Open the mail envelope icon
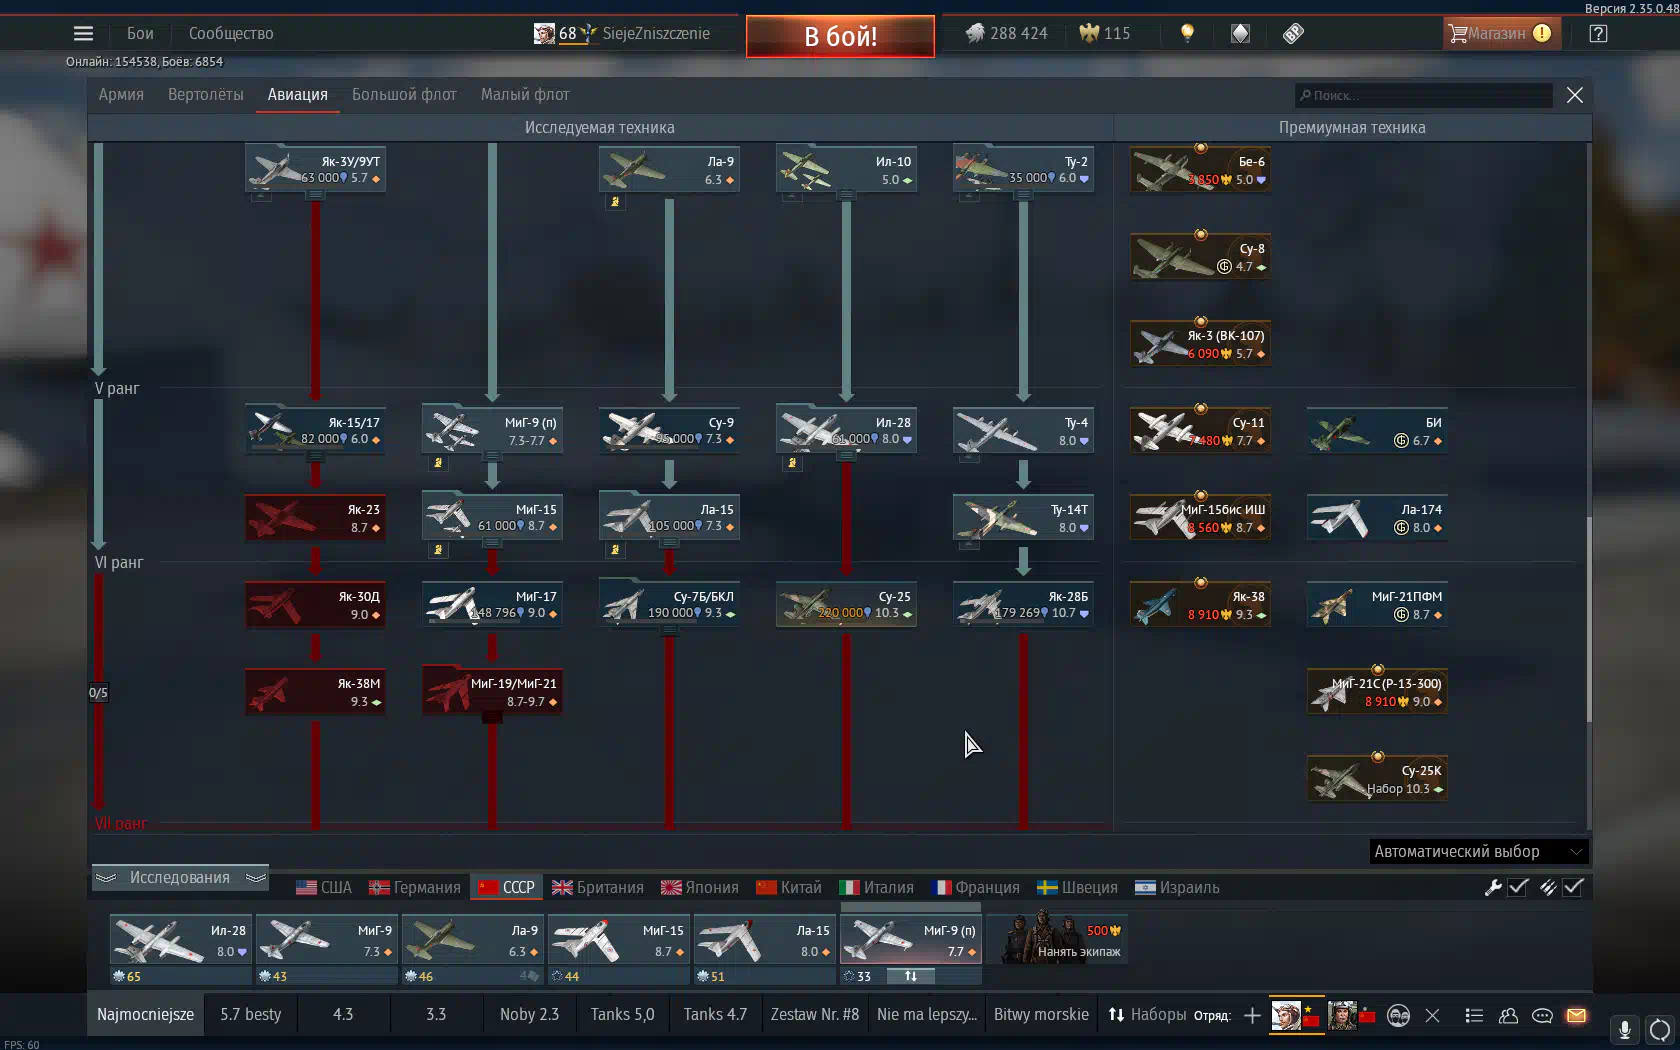This screenshot has width=1680, height=1050. 1576,1015
